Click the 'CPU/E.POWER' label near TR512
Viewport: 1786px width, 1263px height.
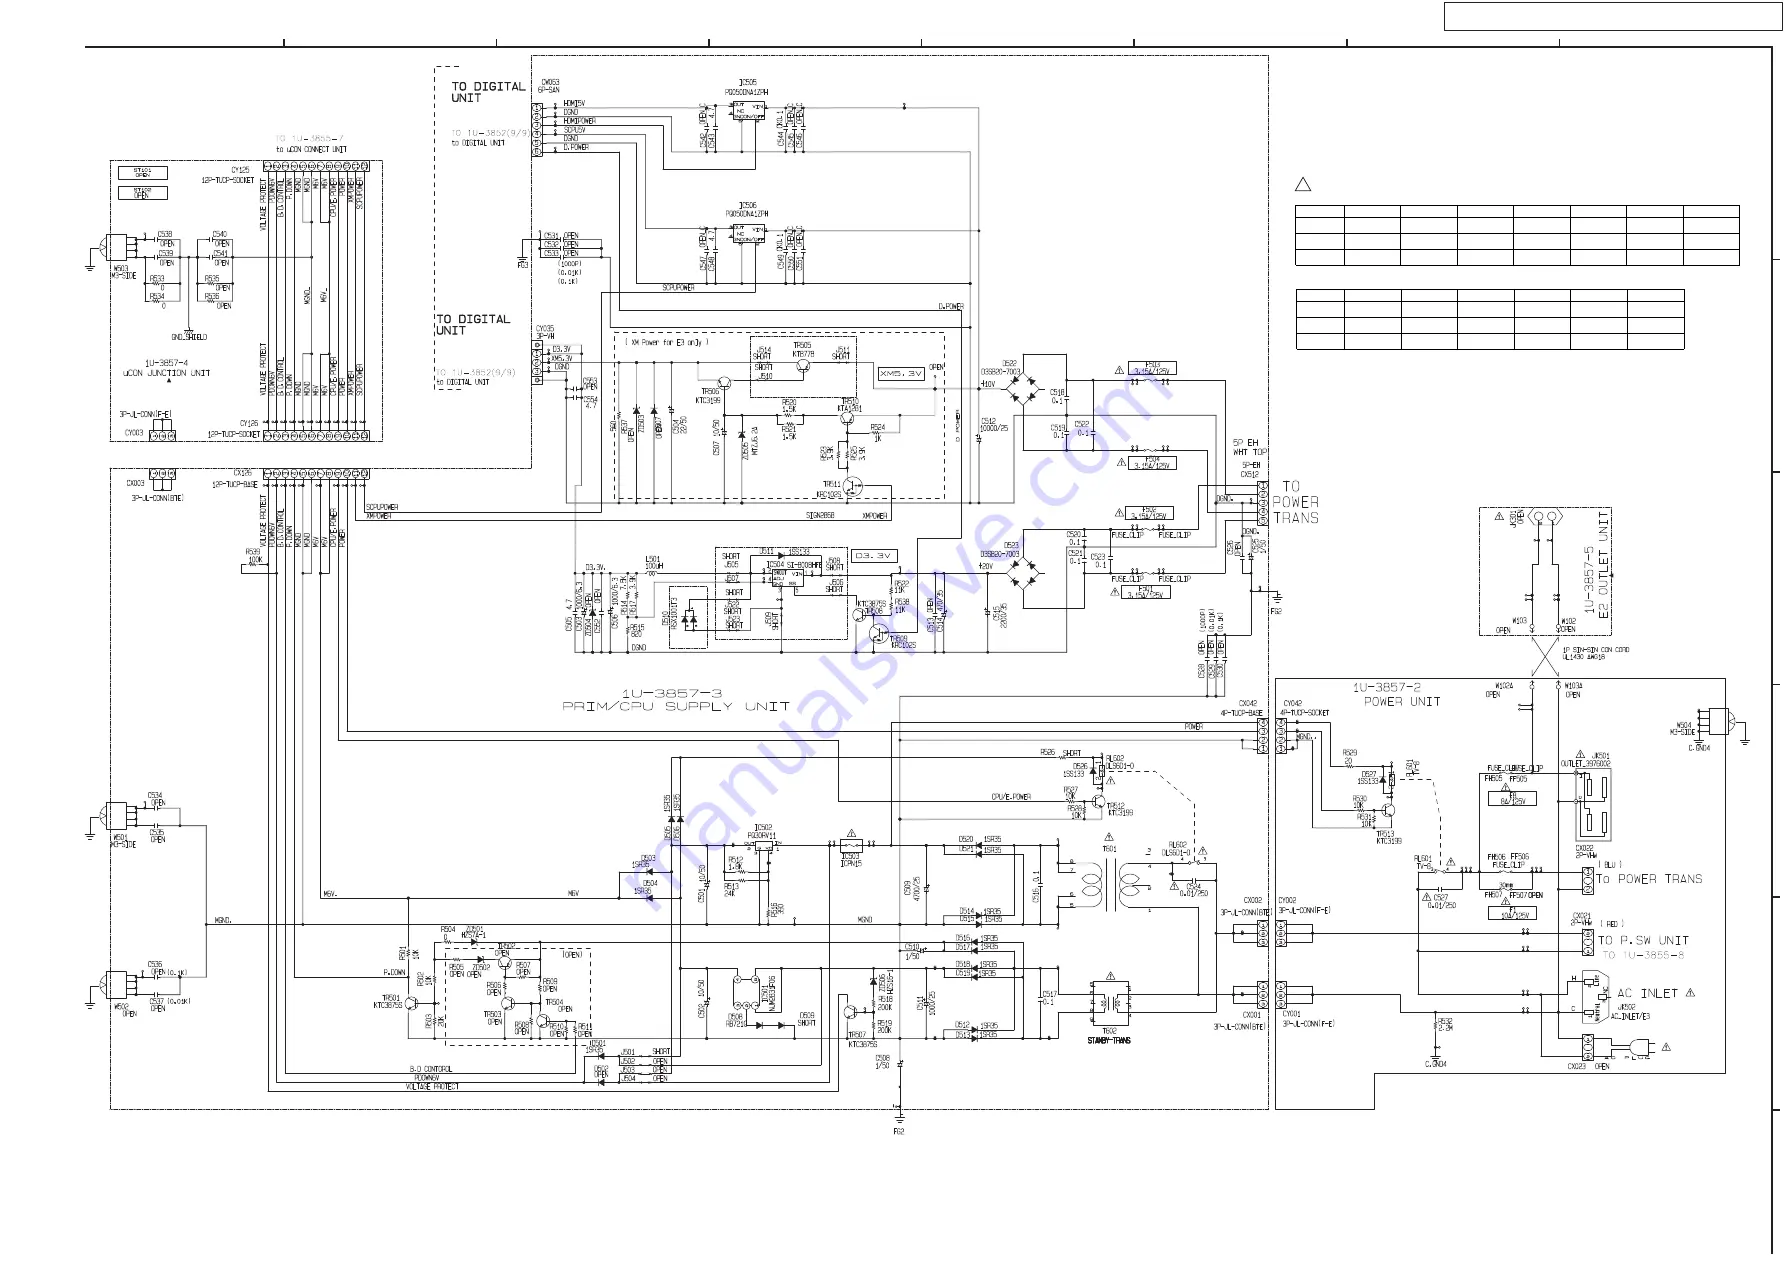[1011, 797]
